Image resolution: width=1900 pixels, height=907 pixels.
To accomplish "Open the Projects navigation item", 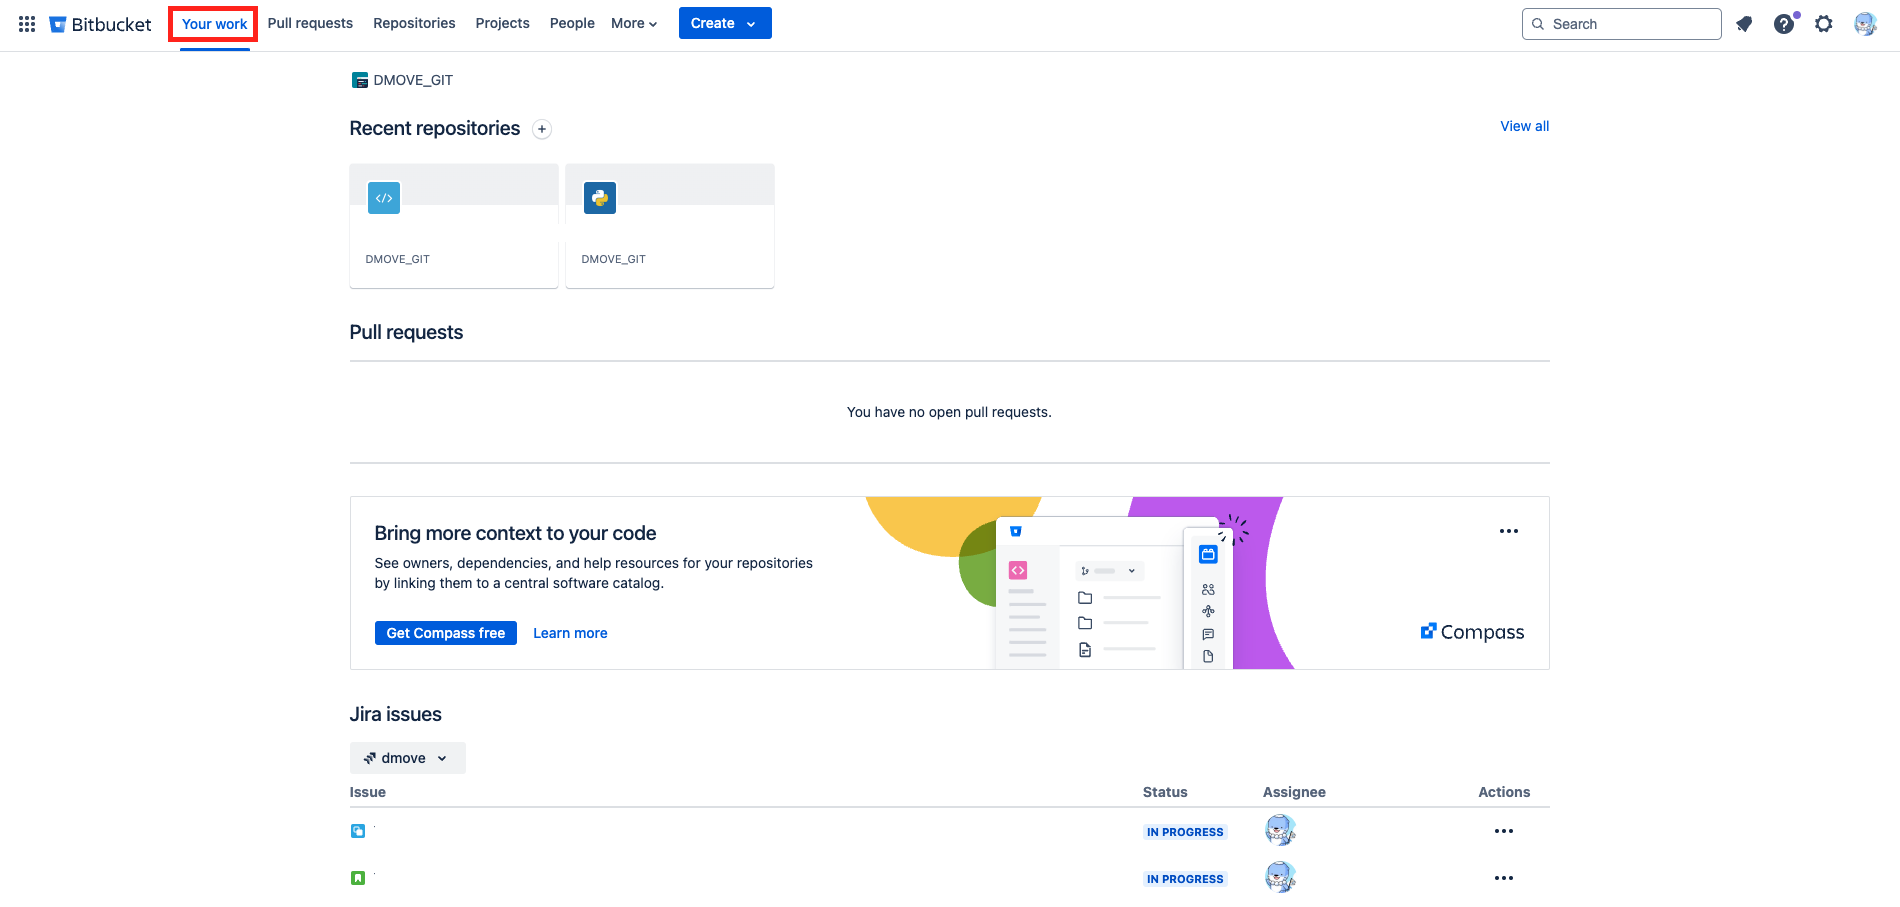I will pyautogui.click(x=502, y=23).
